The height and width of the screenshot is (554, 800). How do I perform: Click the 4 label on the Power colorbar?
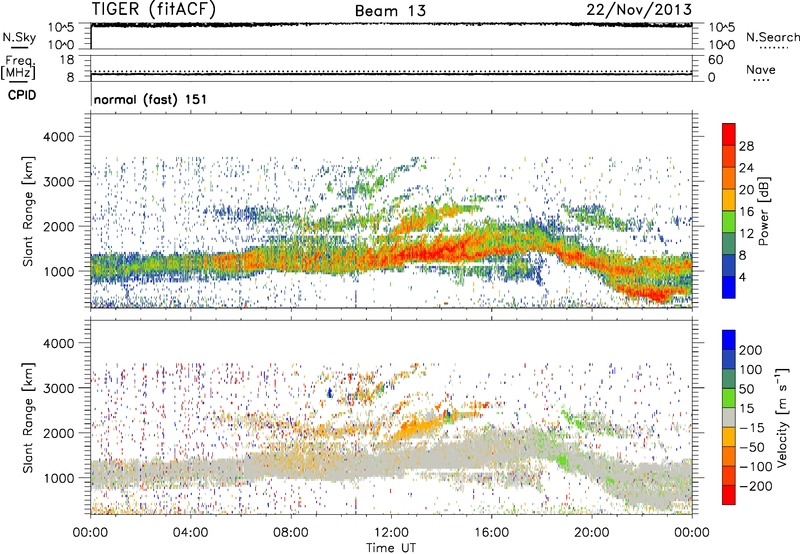[742, 278]
